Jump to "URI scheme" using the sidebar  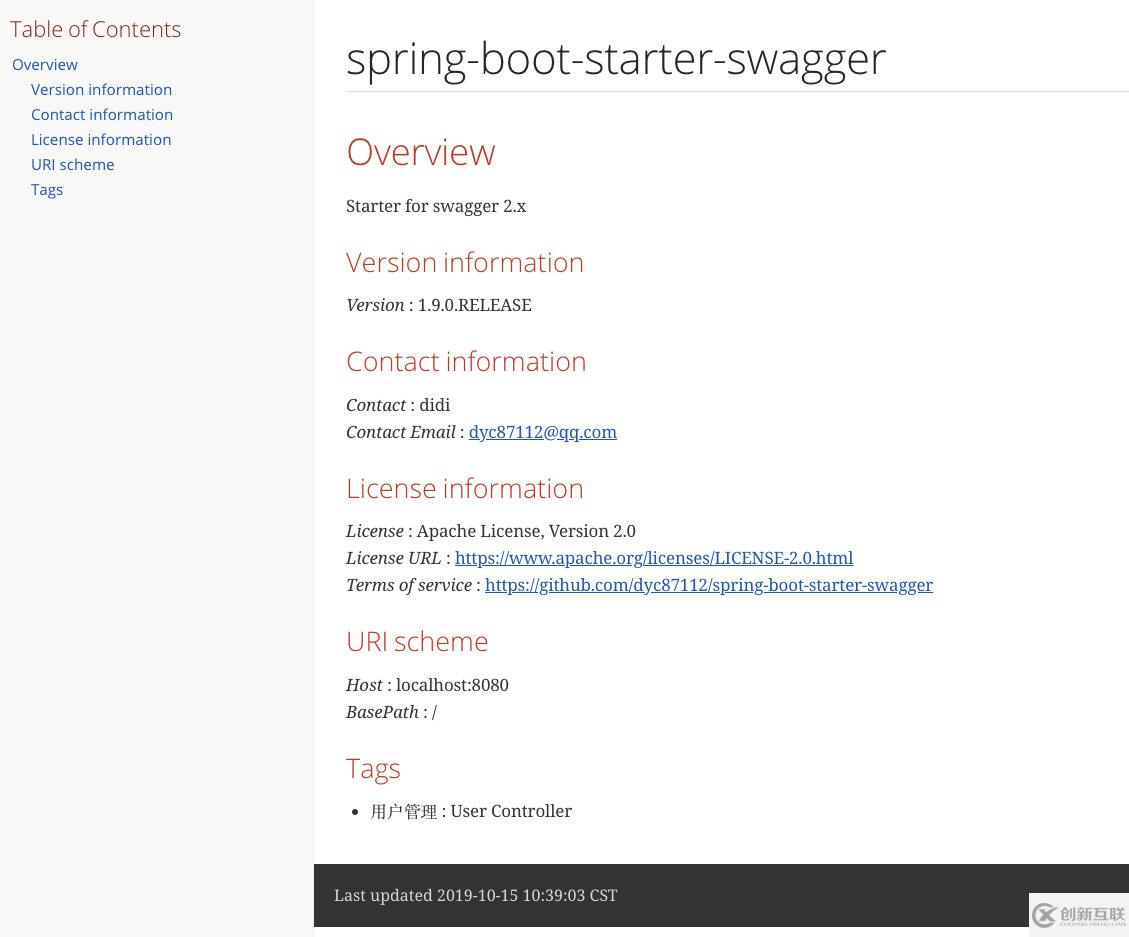pos(72,164)
